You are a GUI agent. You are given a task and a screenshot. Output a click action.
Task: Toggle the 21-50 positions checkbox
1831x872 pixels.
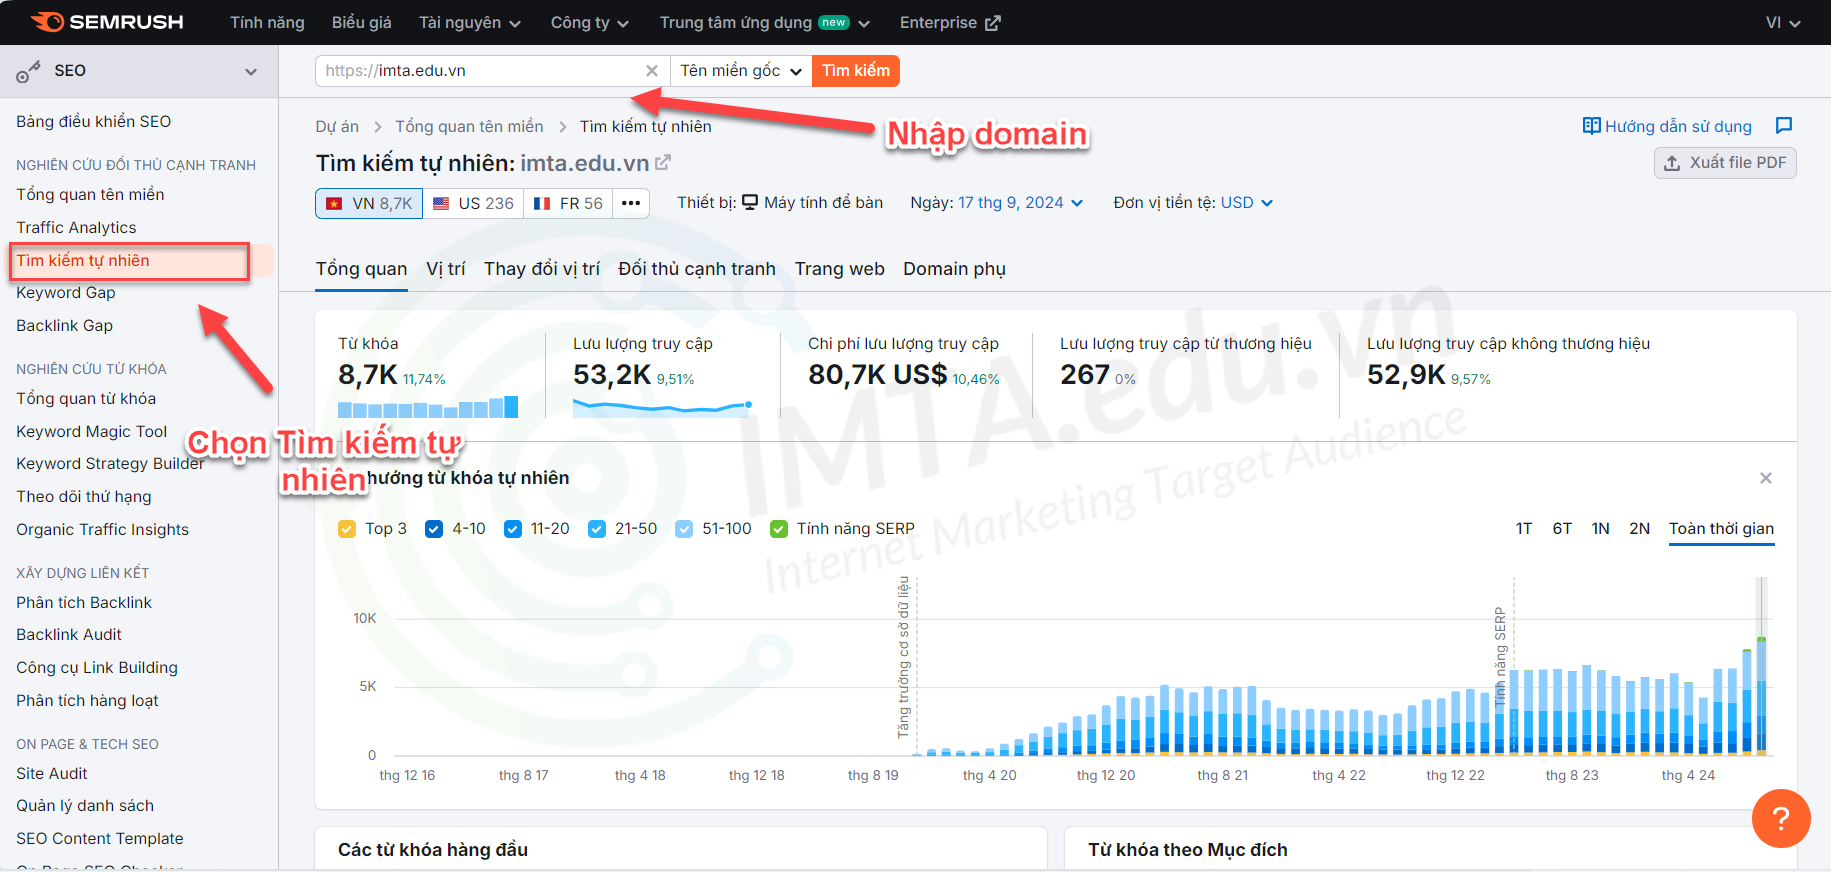click(x=597, y=529)
